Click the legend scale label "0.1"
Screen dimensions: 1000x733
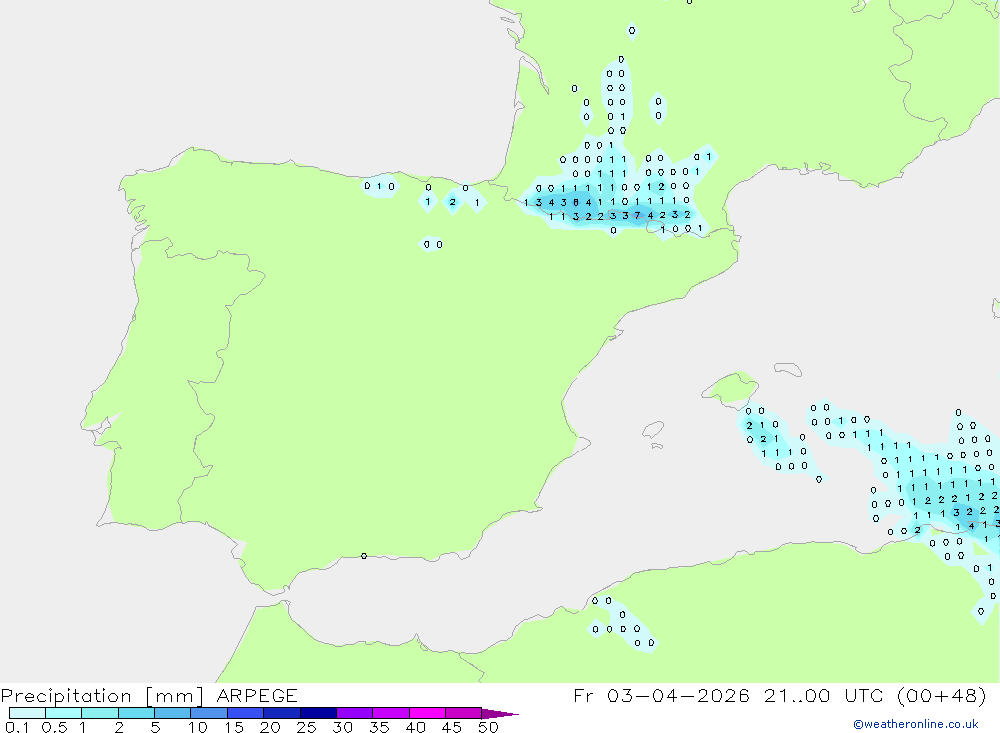pyautogui.click(x=17, y=727)
